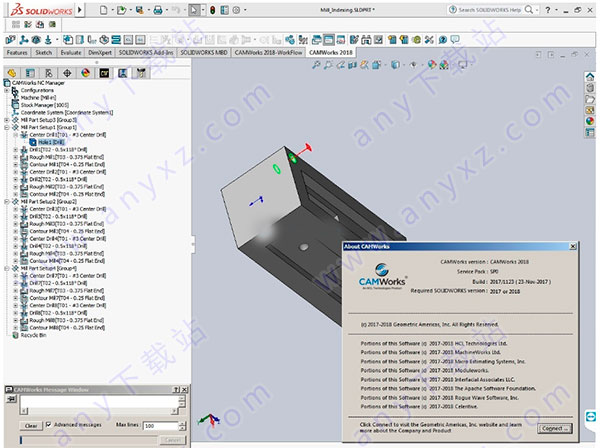Open the DimXpertManager crosshair tab icon
This screenshot has width=600, height=448.
pos(67,73)
